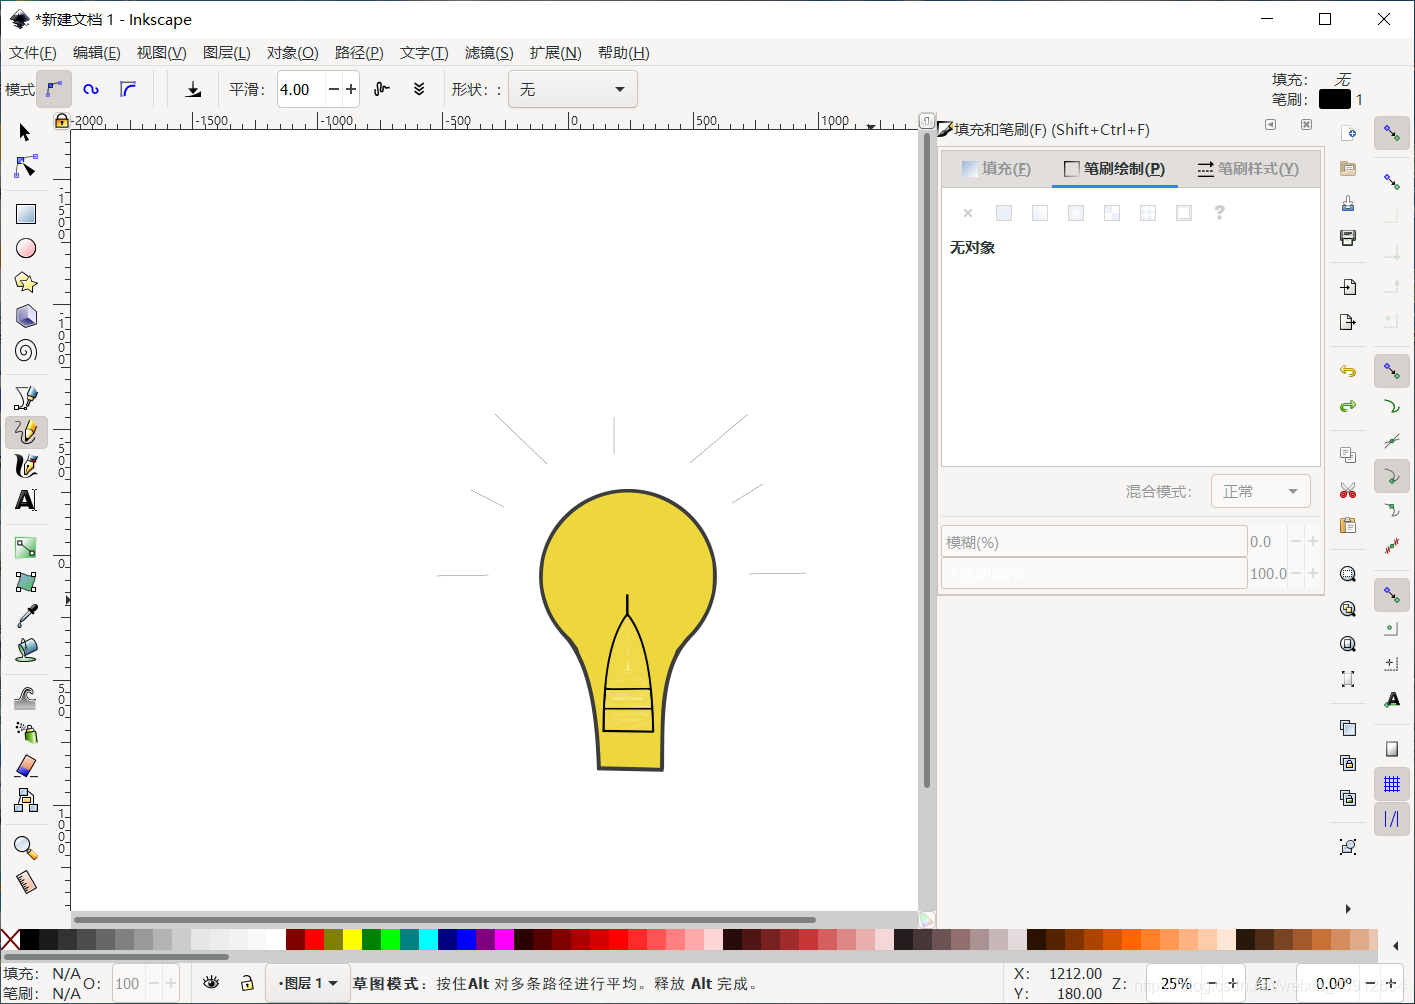The image size is (1415, 1004).
Task: Select the Color Dropper tool
Action: click(26, 616)
